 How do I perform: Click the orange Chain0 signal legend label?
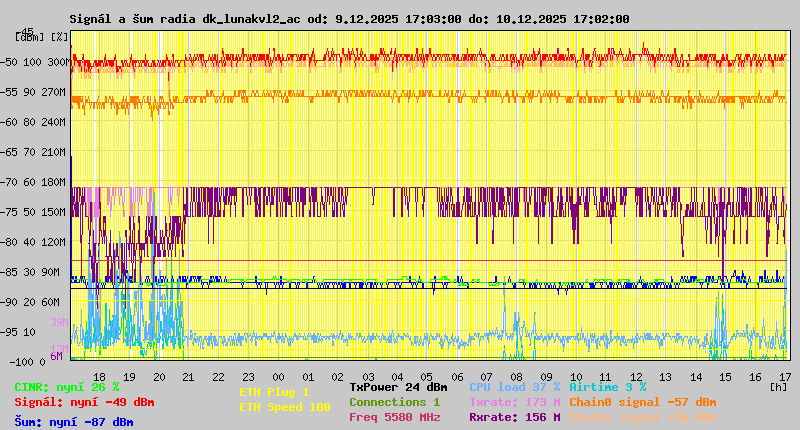click(643, 402)
